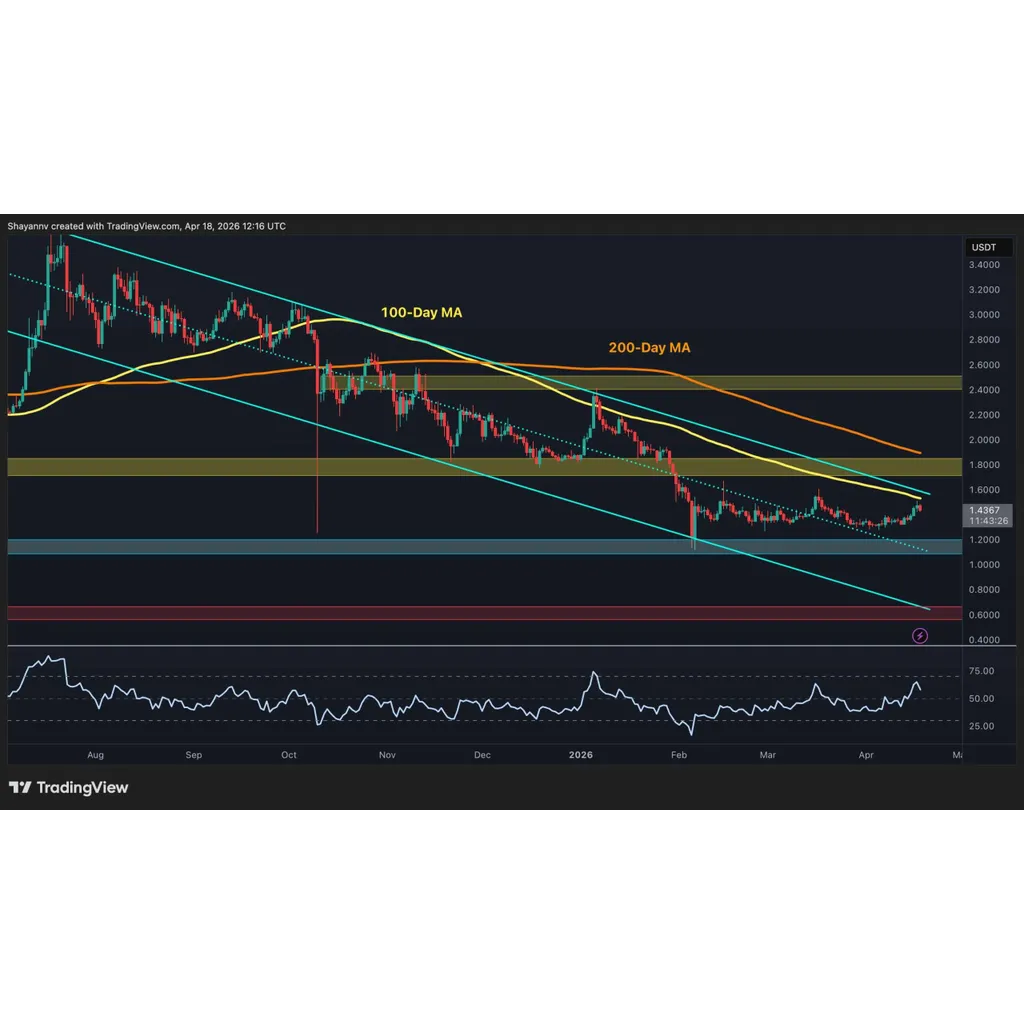Click the purple lightning bolt icon

[x=920, y=635]
